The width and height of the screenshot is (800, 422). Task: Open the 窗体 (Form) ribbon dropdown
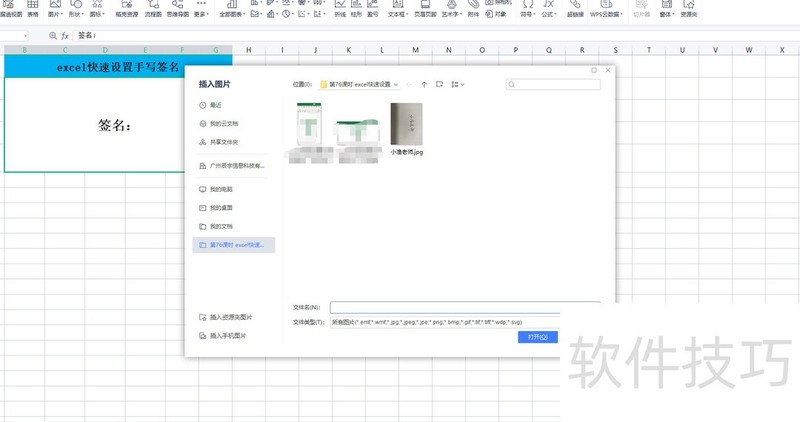(666, 8)
